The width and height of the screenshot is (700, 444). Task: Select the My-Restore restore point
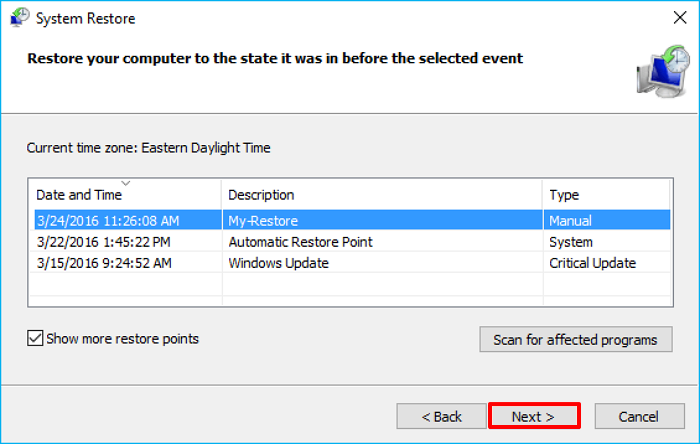(x=263, y=220)
